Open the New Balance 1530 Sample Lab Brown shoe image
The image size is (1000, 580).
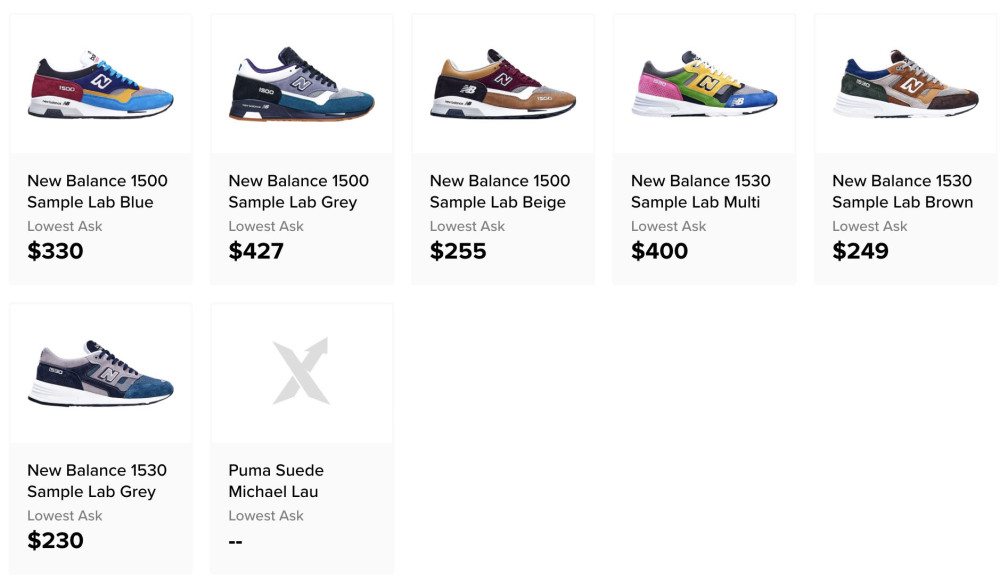tap(905, 84)
